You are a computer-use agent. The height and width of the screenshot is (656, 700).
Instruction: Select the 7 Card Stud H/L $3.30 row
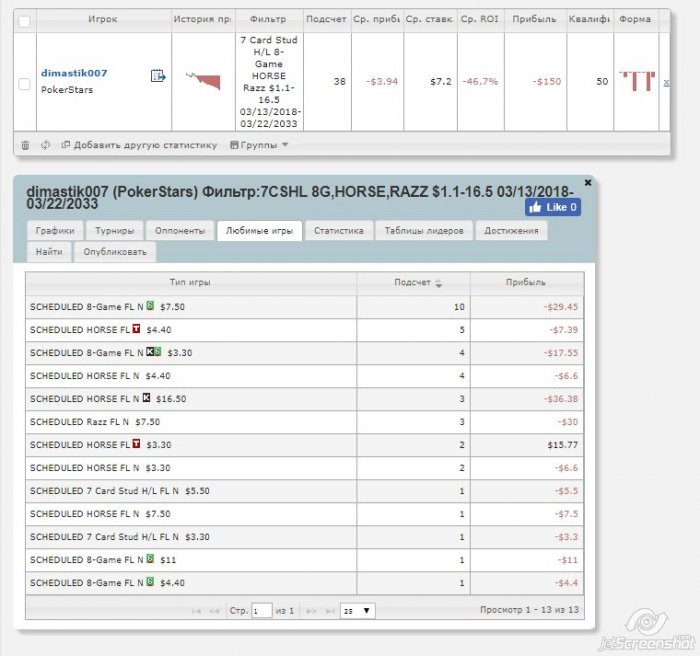(x=304, y=537)
